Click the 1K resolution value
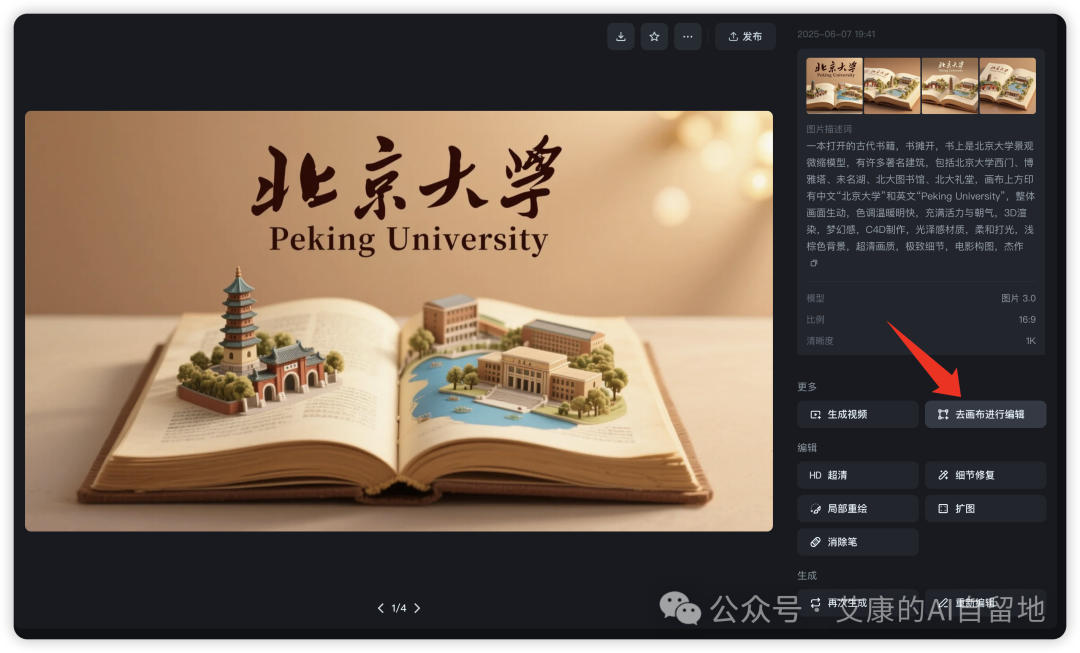The height and width of the screenshot is (653, 1080). [x=1031, y=341]
